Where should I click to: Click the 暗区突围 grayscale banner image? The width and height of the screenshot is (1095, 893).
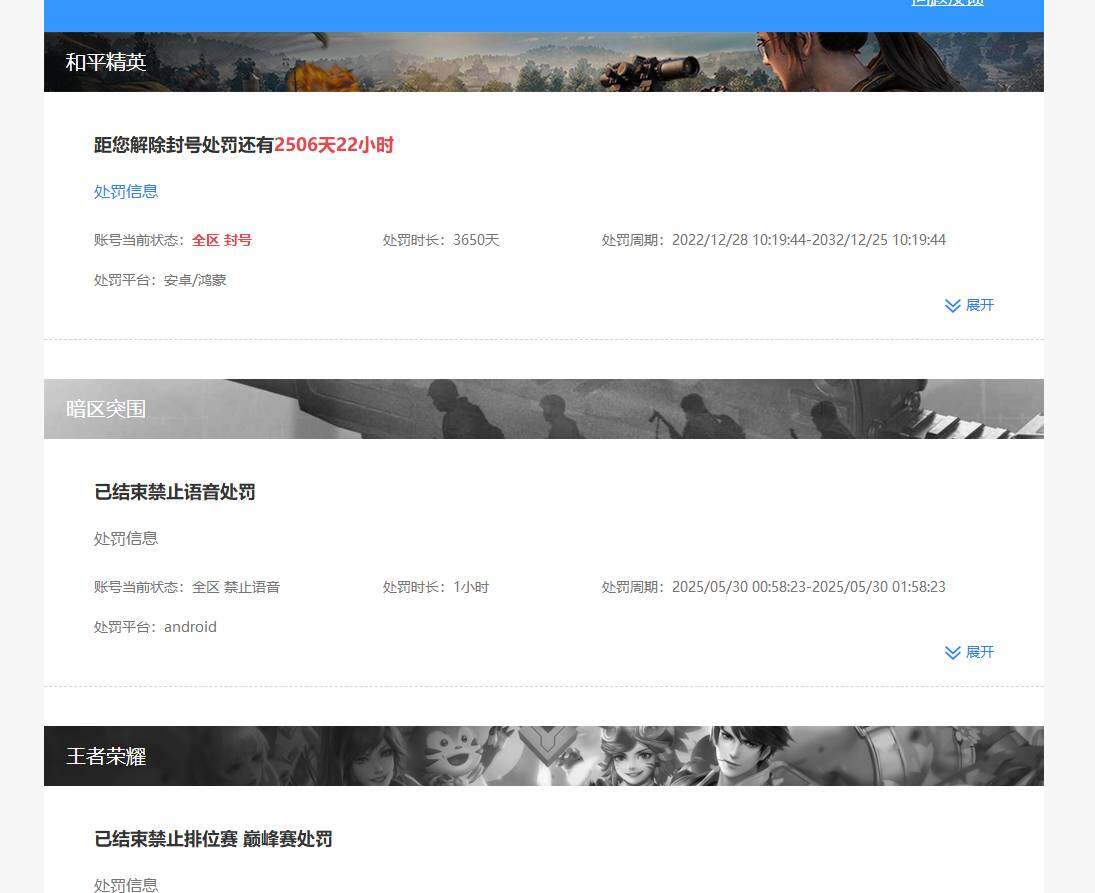pos(544,408)
